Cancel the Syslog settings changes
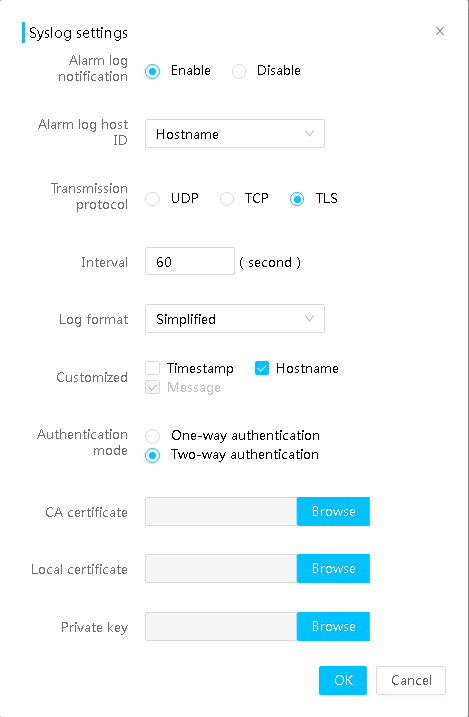The width and height of the screenshot is (469, 717). click(x=411, y=680)
